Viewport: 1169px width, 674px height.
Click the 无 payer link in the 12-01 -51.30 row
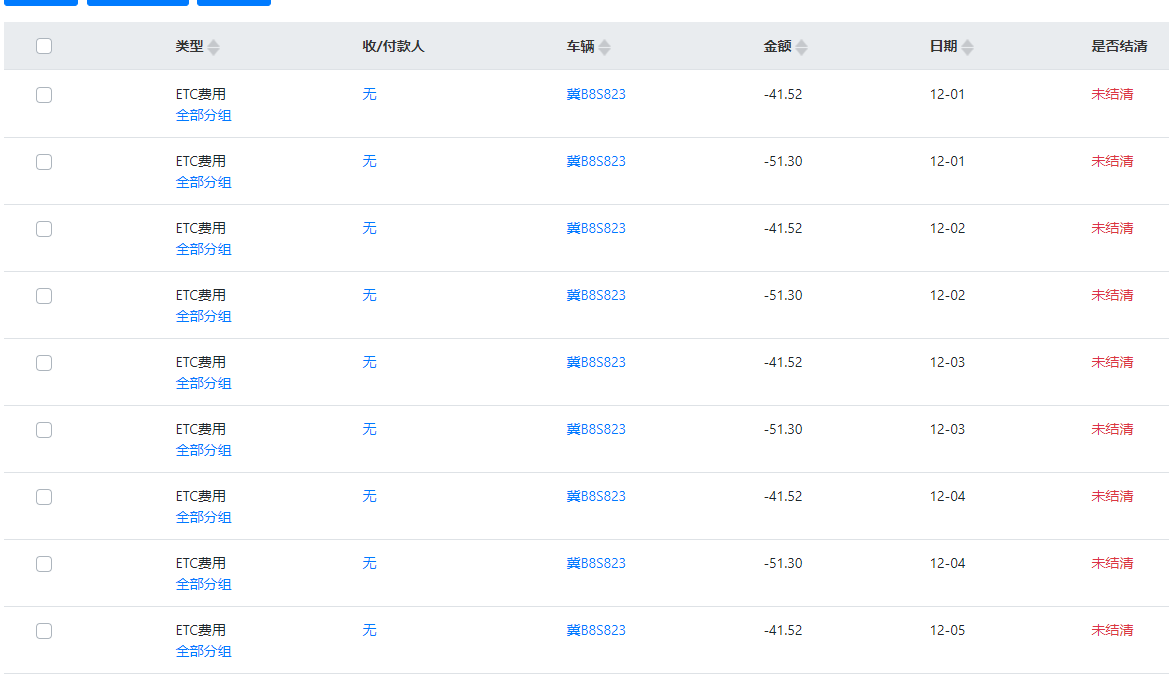(369, 161)
